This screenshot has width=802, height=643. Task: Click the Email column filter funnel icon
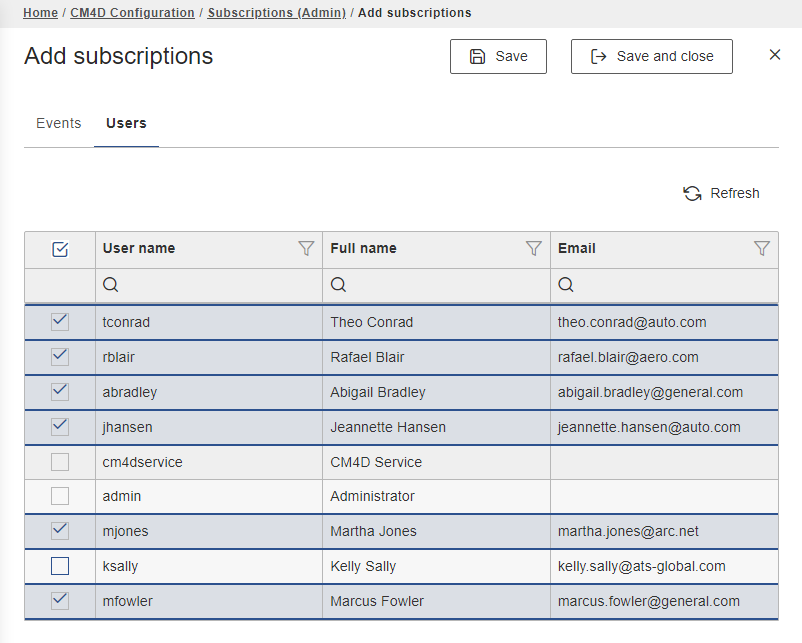point(762,249)
